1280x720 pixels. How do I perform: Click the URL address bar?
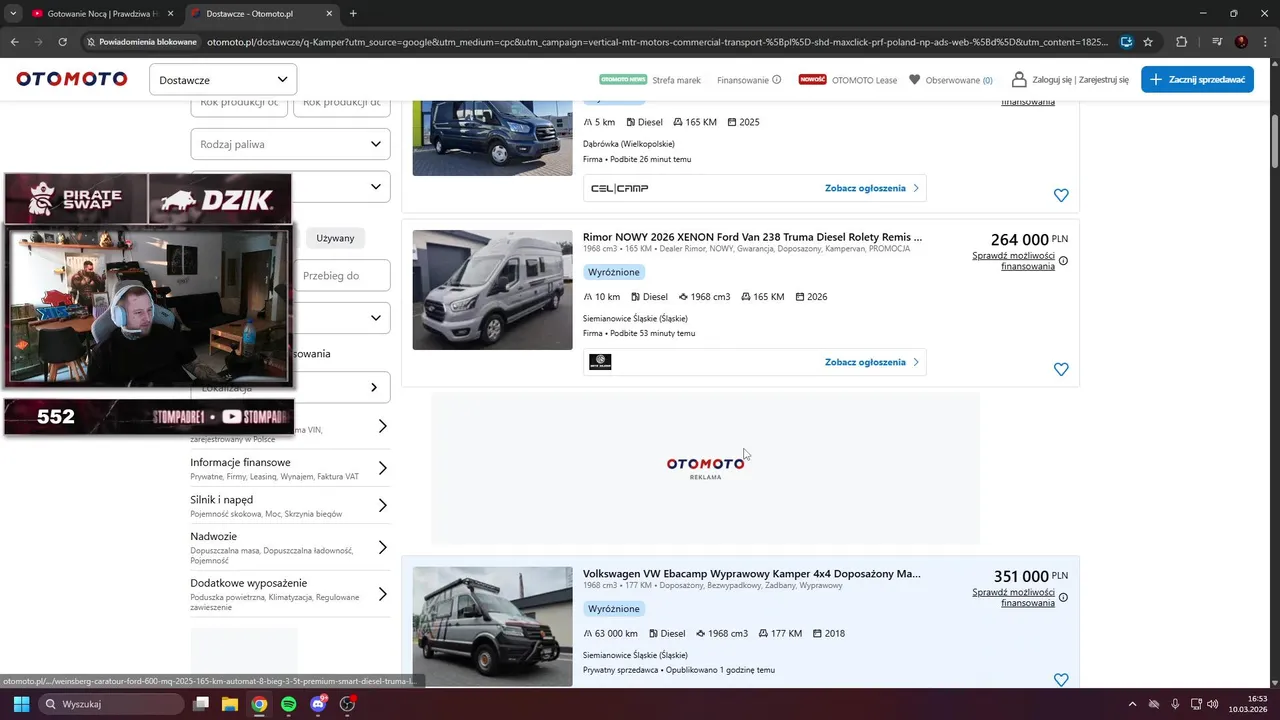(x=657, y=42)
